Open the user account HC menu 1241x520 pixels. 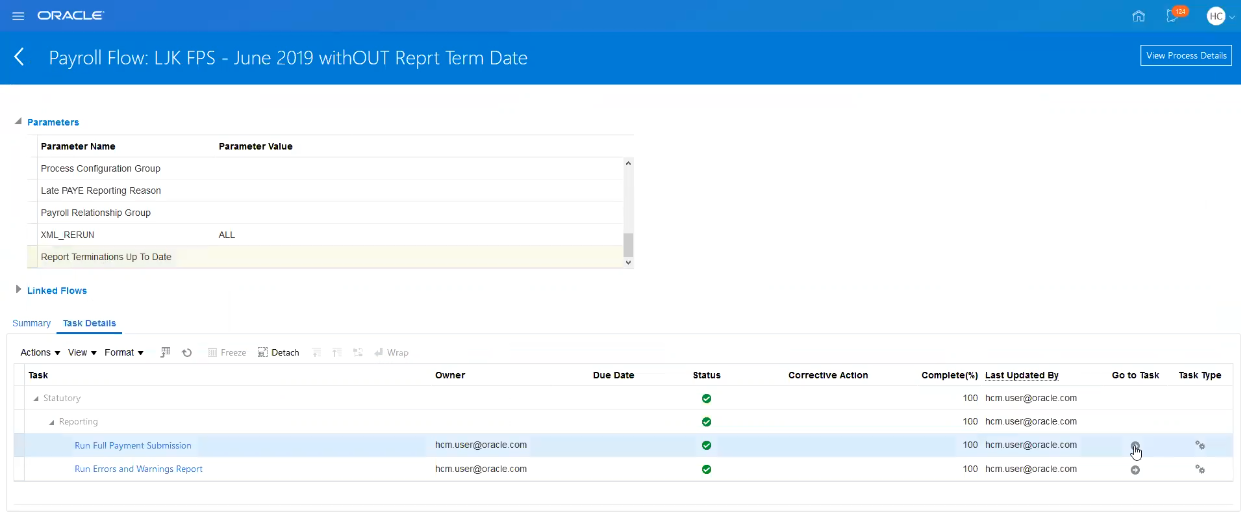(1216, 16)
